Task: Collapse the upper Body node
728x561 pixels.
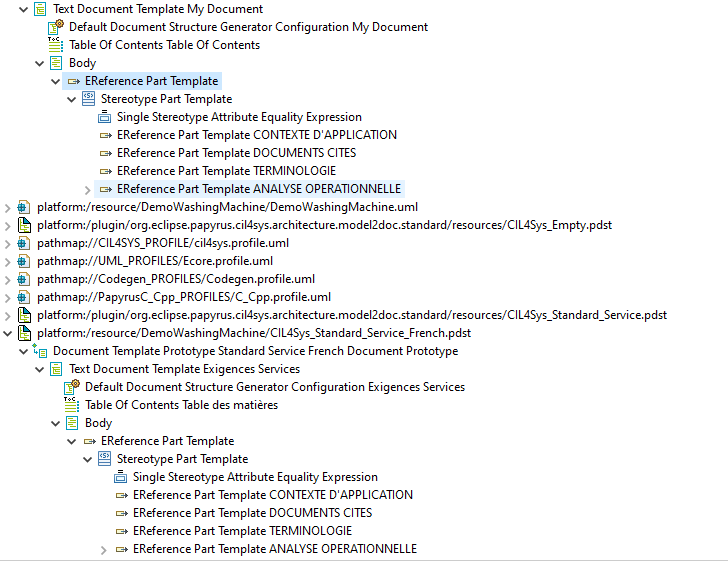Action: tap(39, 63)
